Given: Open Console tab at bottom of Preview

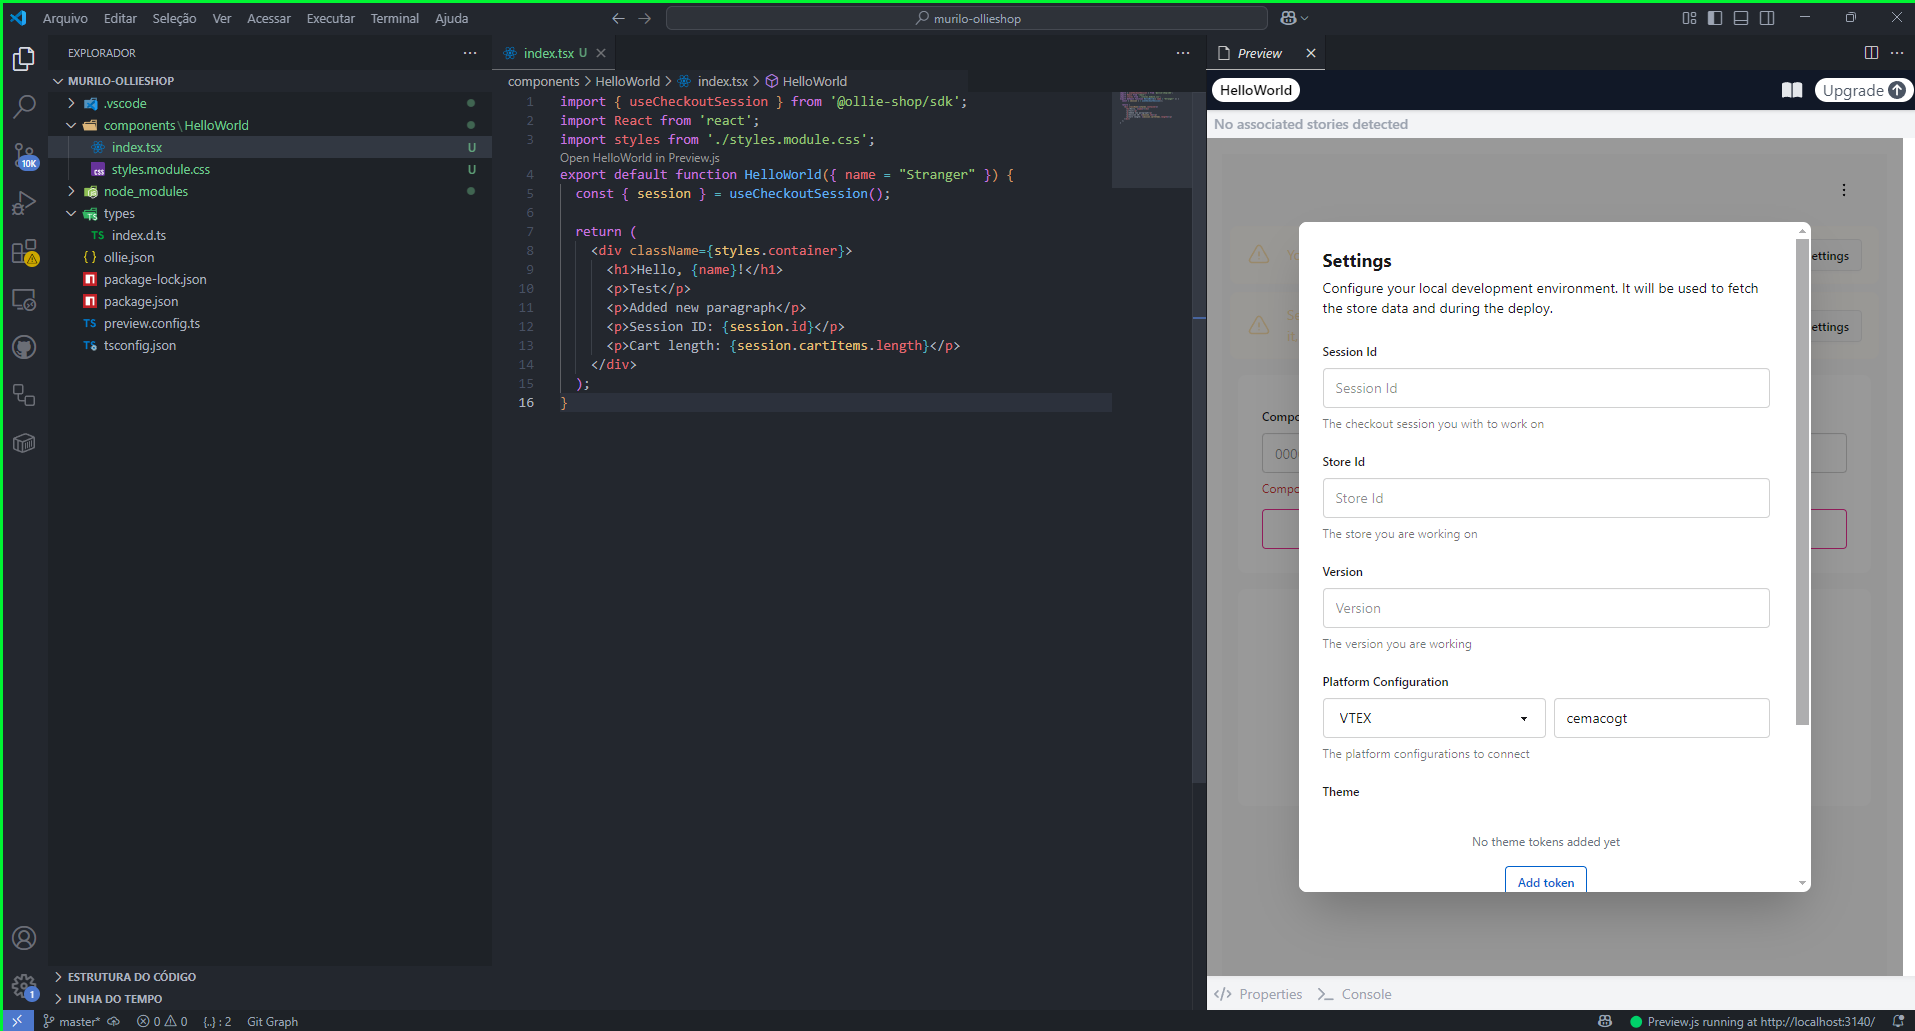Looking at the screenshot, I should (x=1355, y=994).
